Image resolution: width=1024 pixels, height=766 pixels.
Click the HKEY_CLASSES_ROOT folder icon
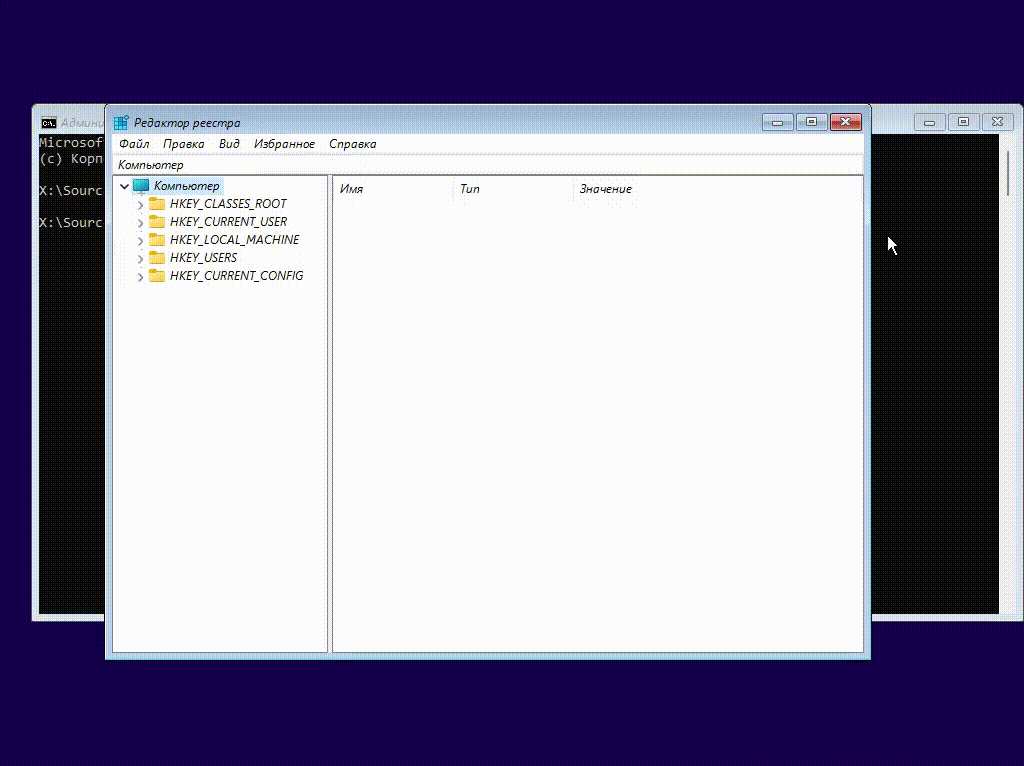click(x=157, y=204)
